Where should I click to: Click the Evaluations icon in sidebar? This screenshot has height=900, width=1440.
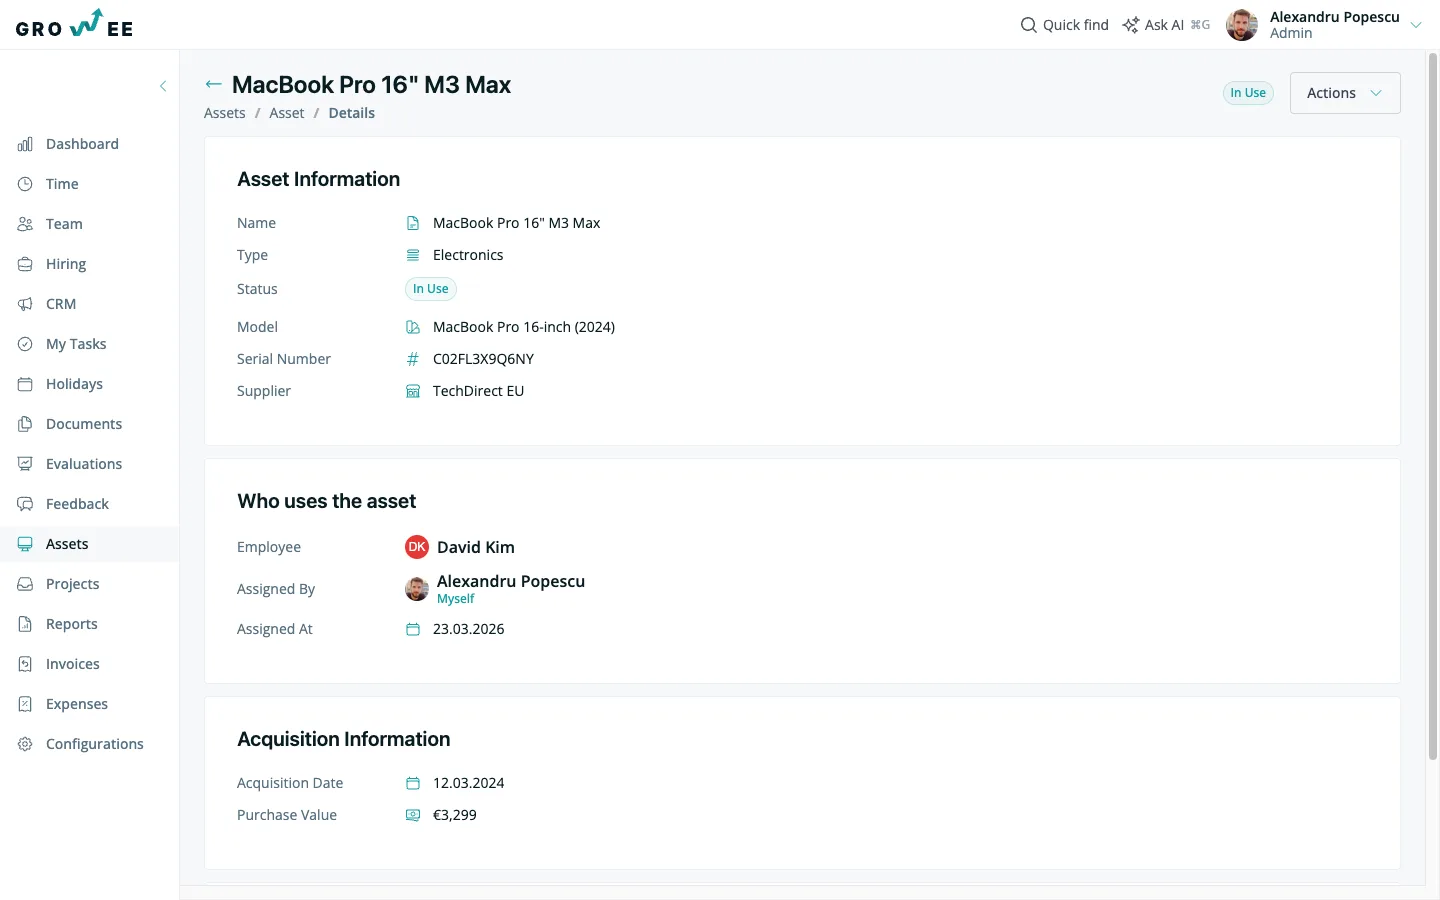25,464
